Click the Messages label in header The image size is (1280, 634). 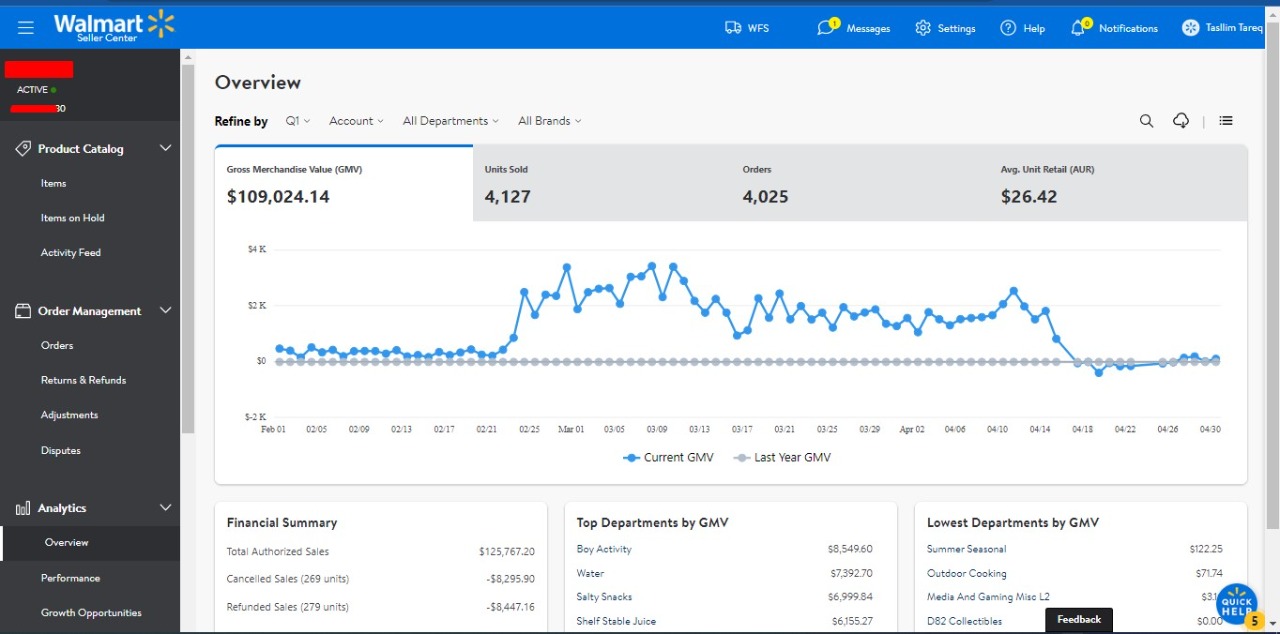tap(868, 28)
